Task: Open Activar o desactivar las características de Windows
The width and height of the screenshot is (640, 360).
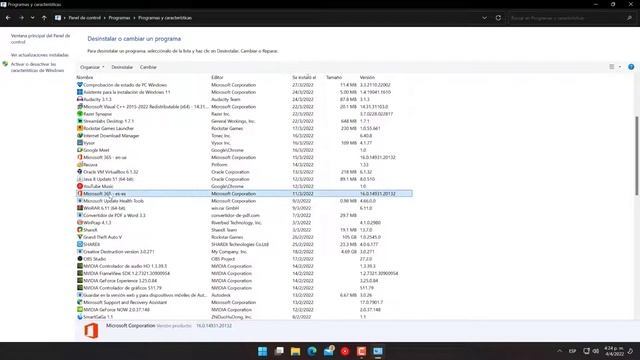Action: (x=37, y=67)
